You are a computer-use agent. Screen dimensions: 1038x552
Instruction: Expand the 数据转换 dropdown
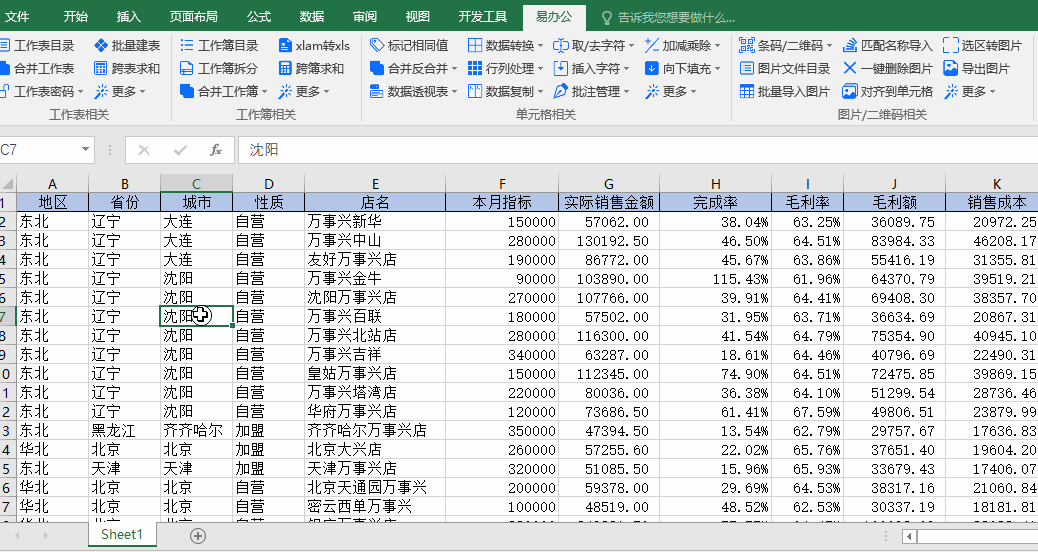pyautogui.click(x=540, y=46)
